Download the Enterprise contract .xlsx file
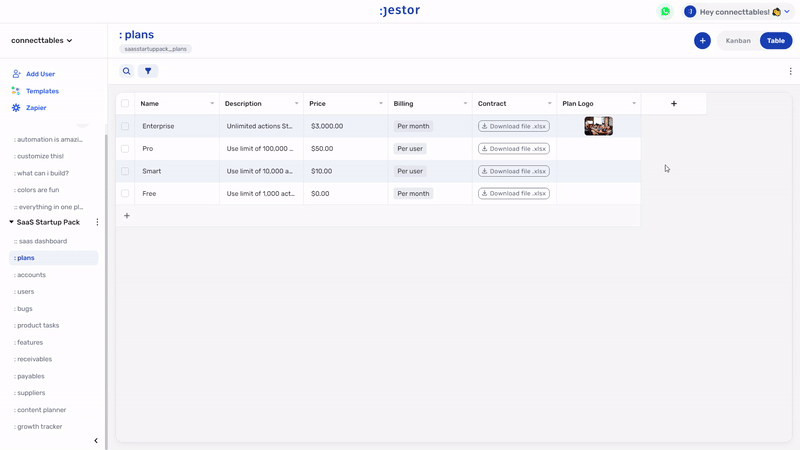The height and width of the screenshot is (450, 800). click(x=514, y=126)
